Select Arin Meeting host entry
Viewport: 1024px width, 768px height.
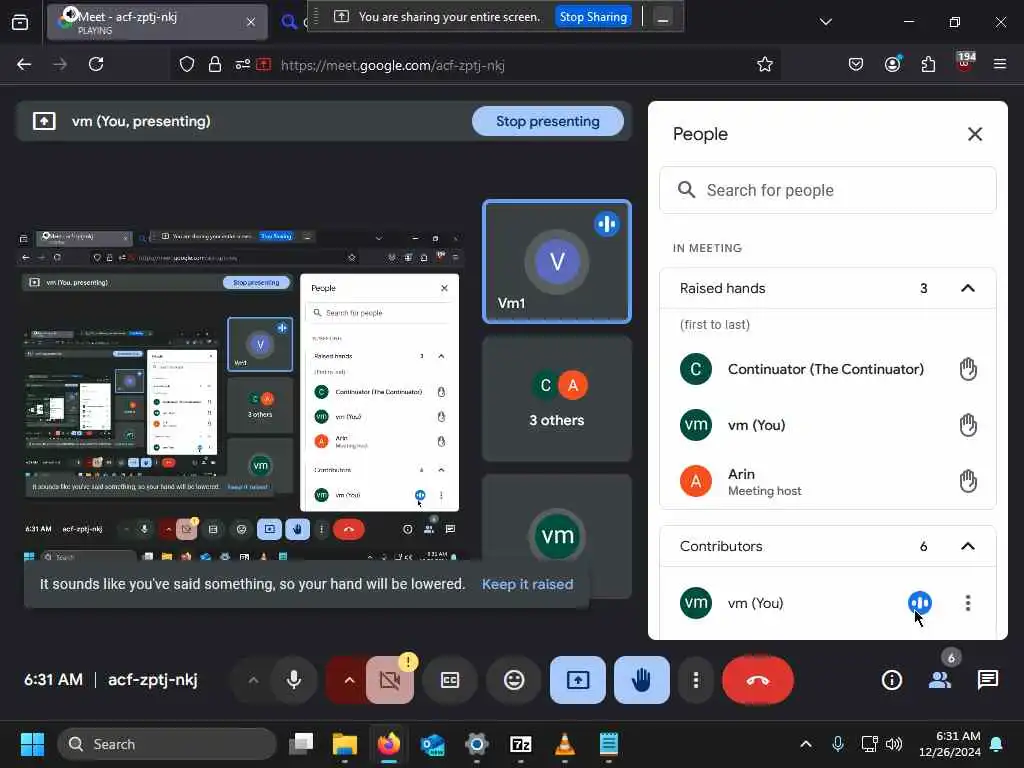pyautogui.click(x=827, y=481)
